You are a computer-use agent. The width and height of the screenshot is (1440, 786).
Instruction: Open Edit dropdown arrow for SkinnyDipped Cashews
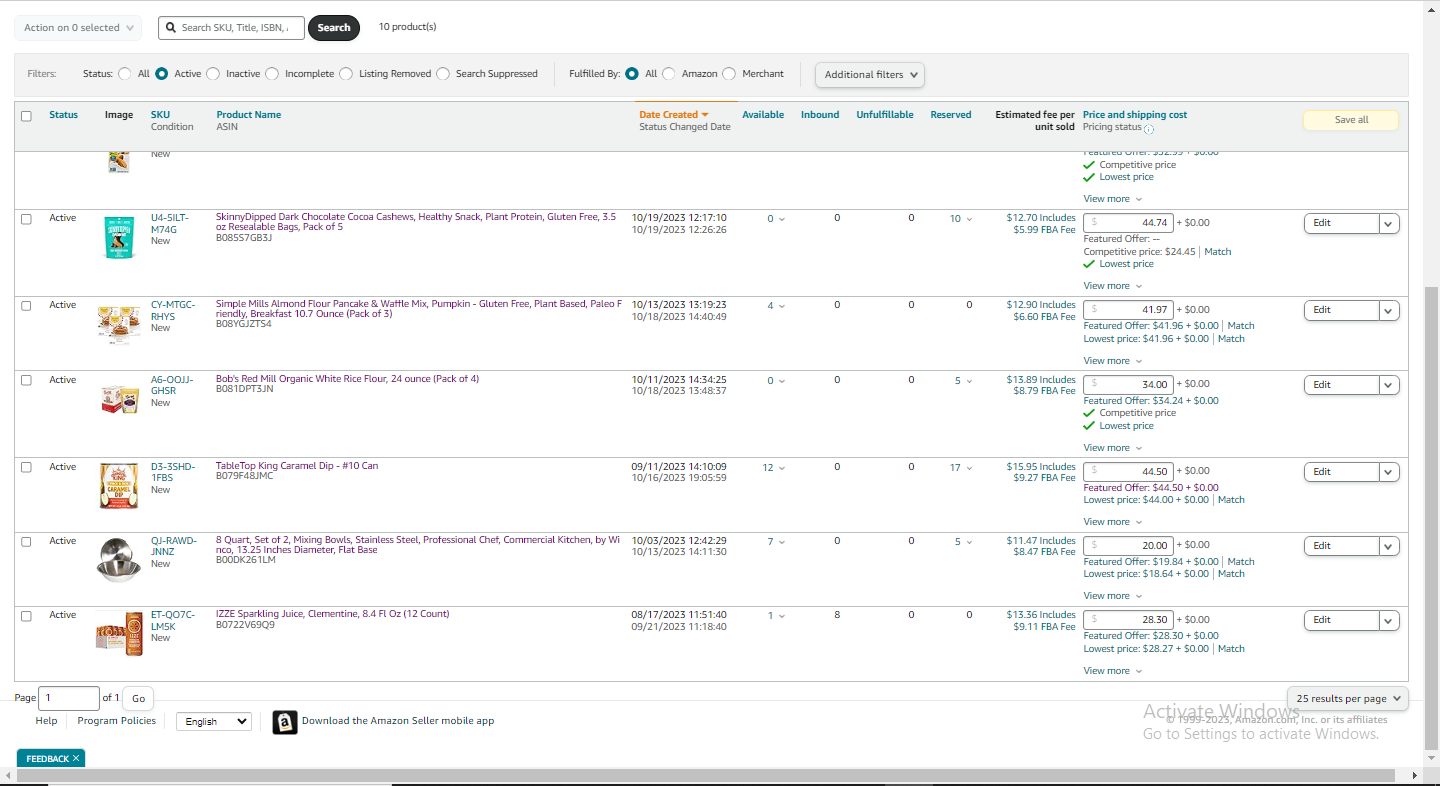pos(1389,224)
